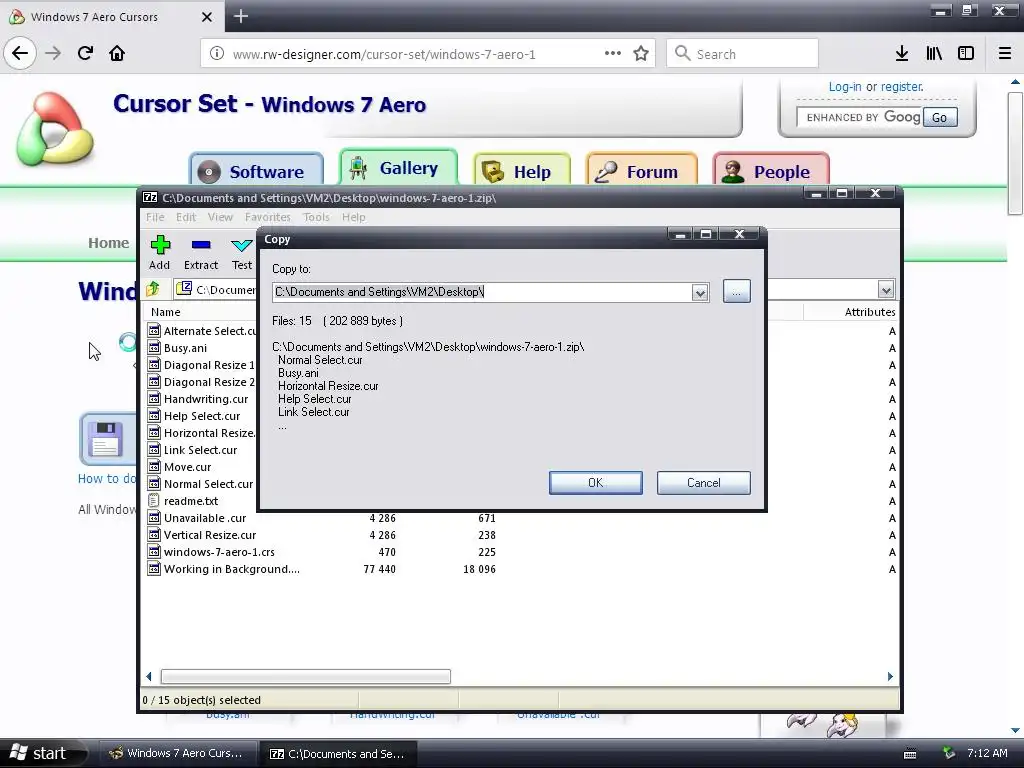
Task: Open 7-Zip Help menu
Action: [353, 217]
